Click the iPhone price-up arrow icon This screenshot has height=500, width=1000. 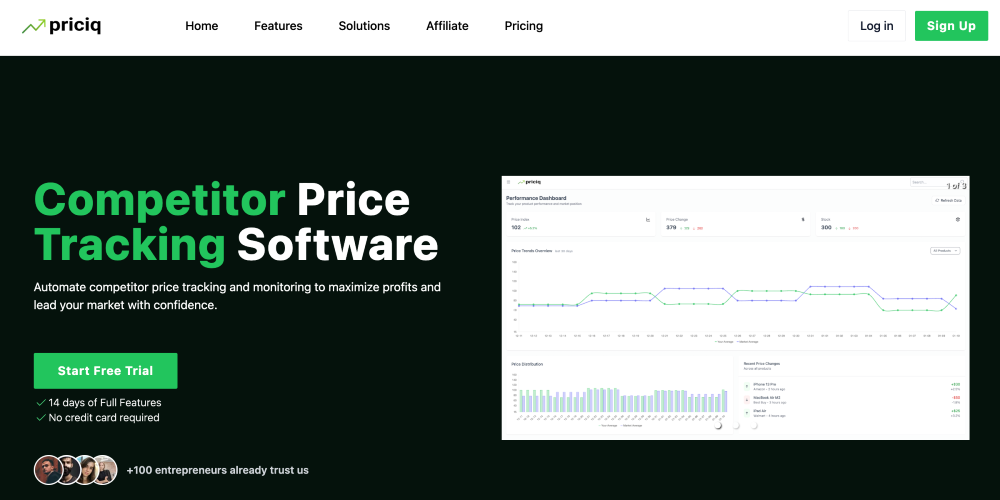point(747,386)
